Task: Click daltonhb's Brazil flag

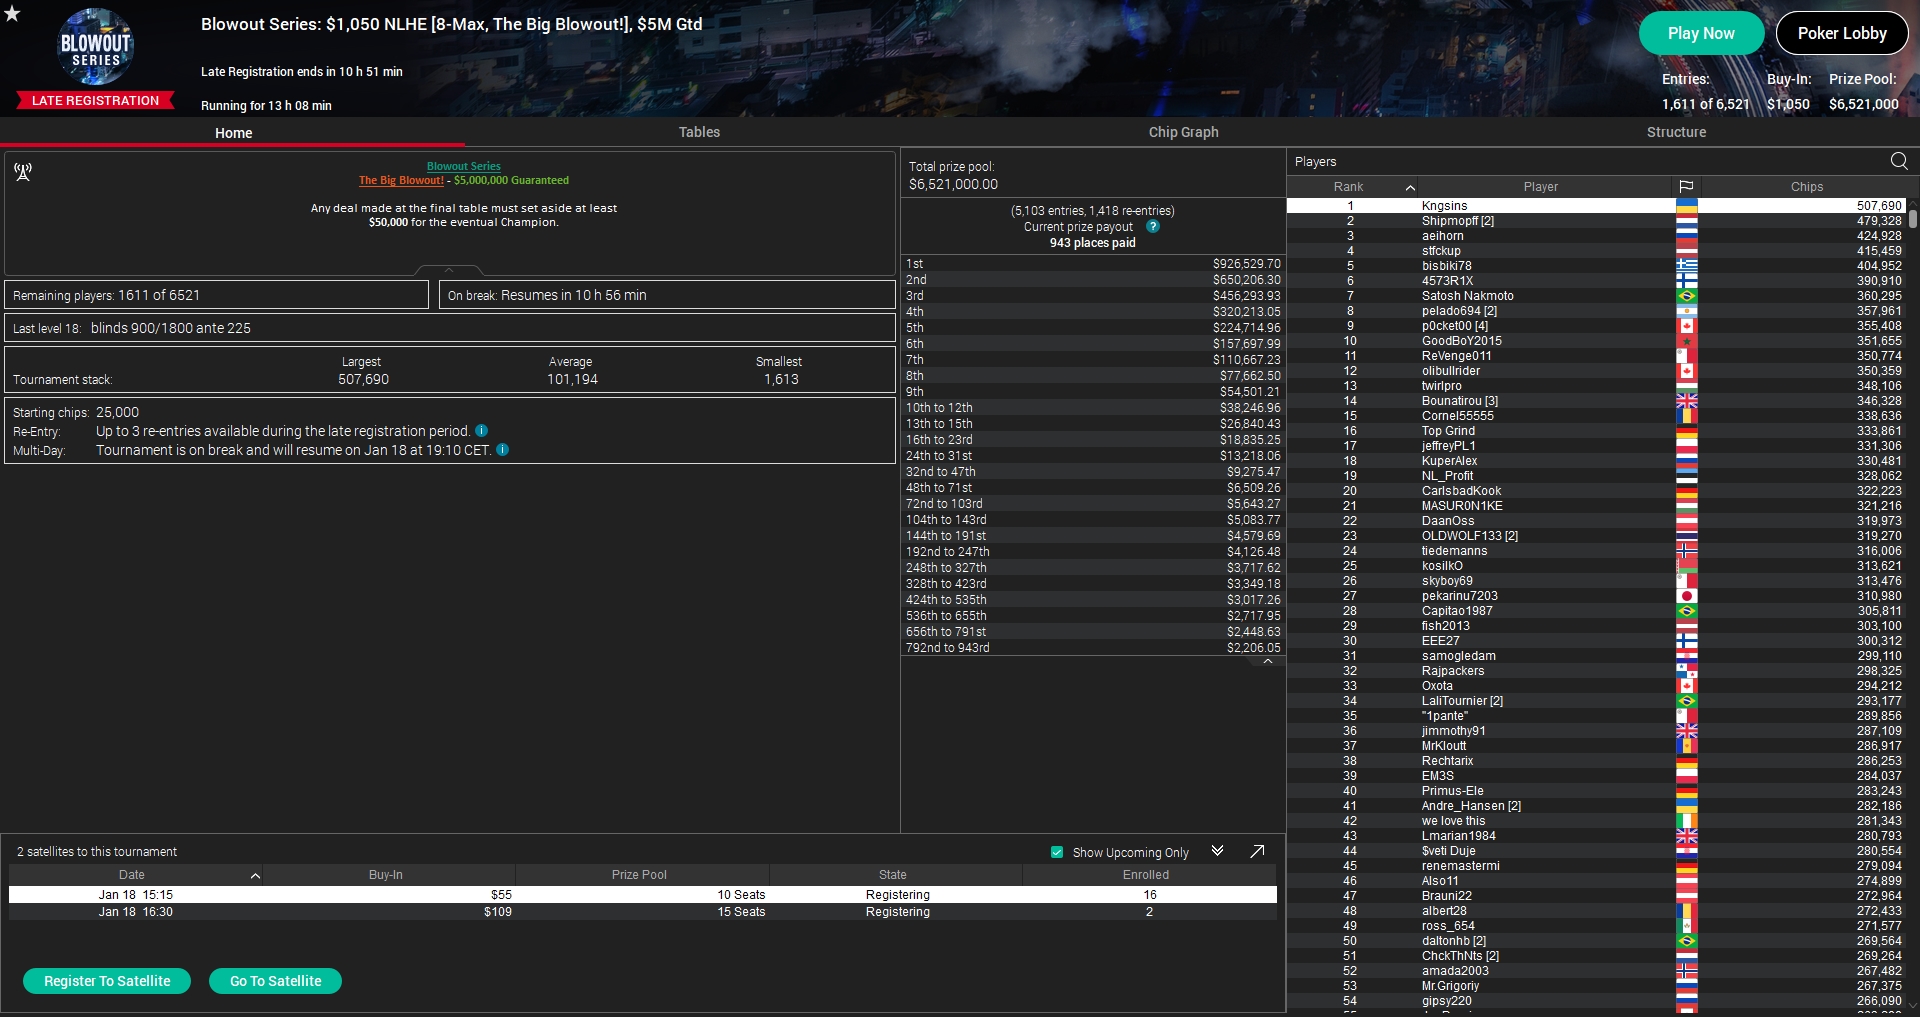Action: [1687, 941]
